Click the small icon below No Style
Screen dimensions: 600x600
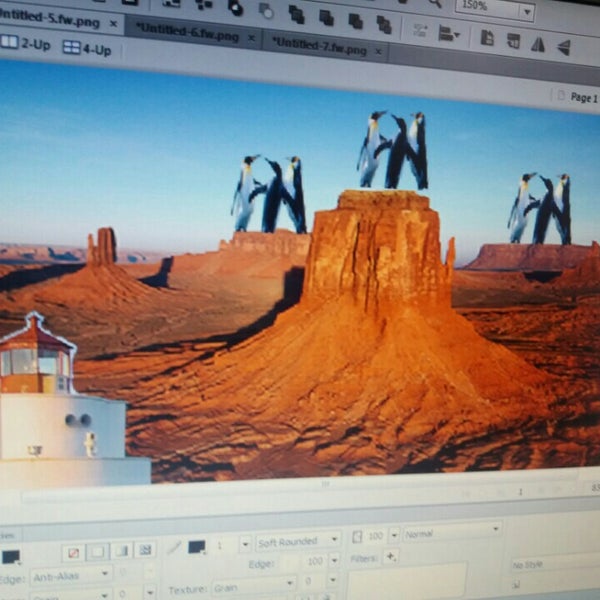(x=516, y=584)
